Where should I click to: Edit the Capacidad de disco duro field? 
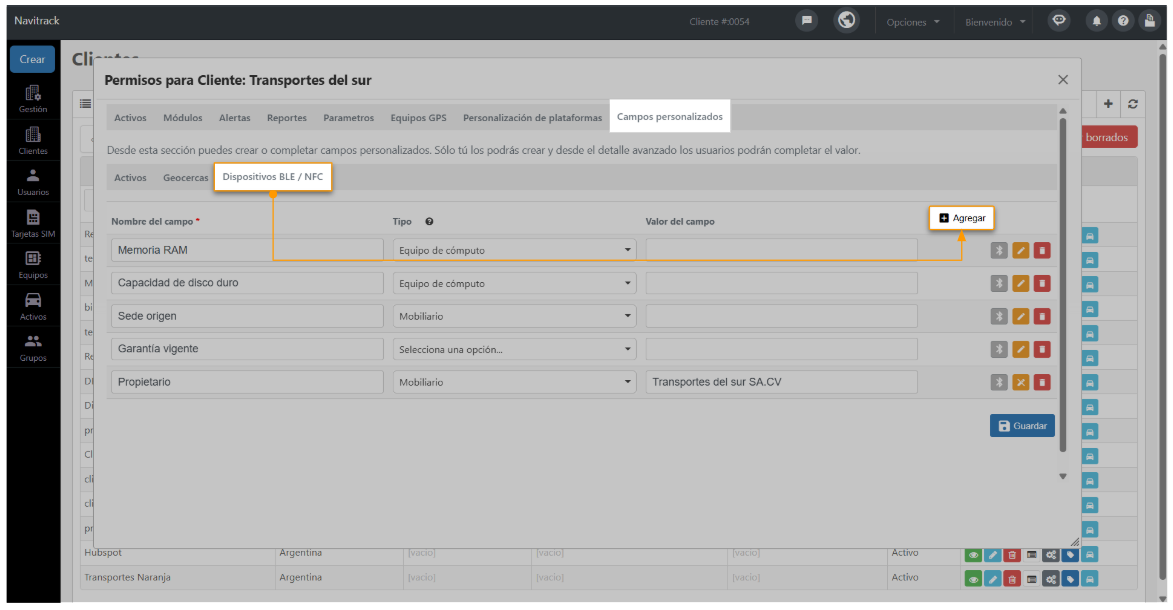[1020, 283]
